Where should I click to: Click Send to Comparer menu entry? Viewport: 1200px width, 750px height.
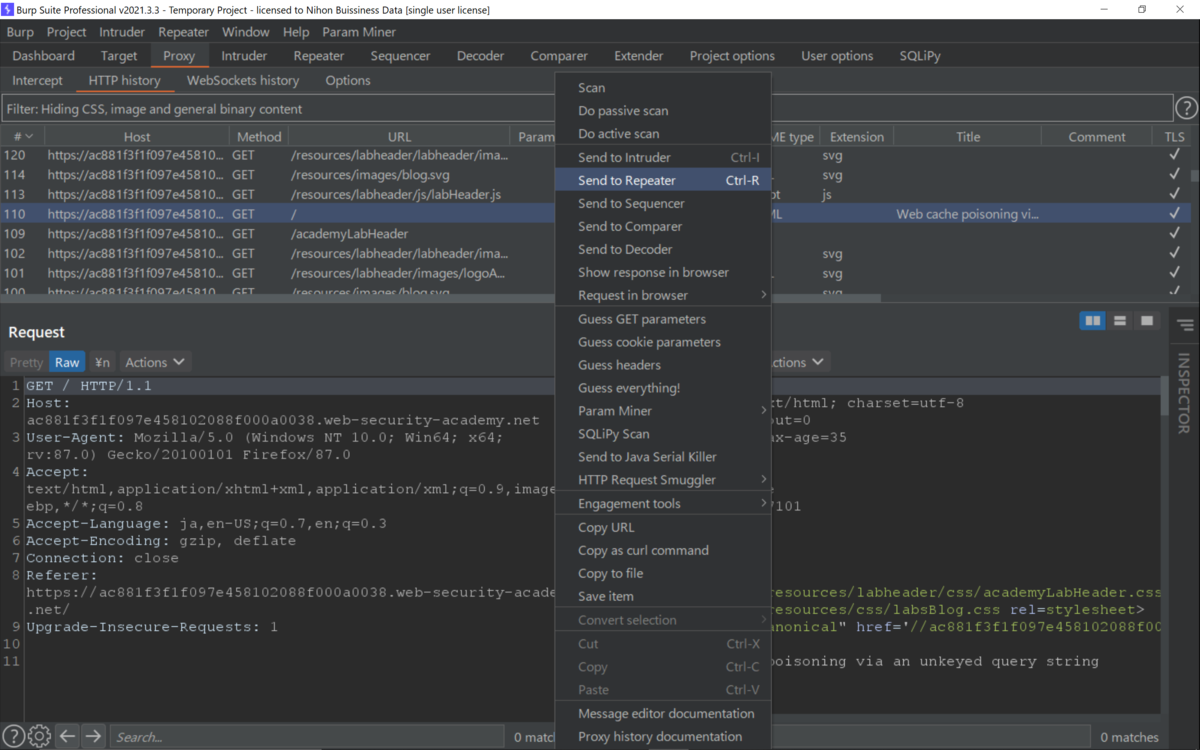coord(663,226)
